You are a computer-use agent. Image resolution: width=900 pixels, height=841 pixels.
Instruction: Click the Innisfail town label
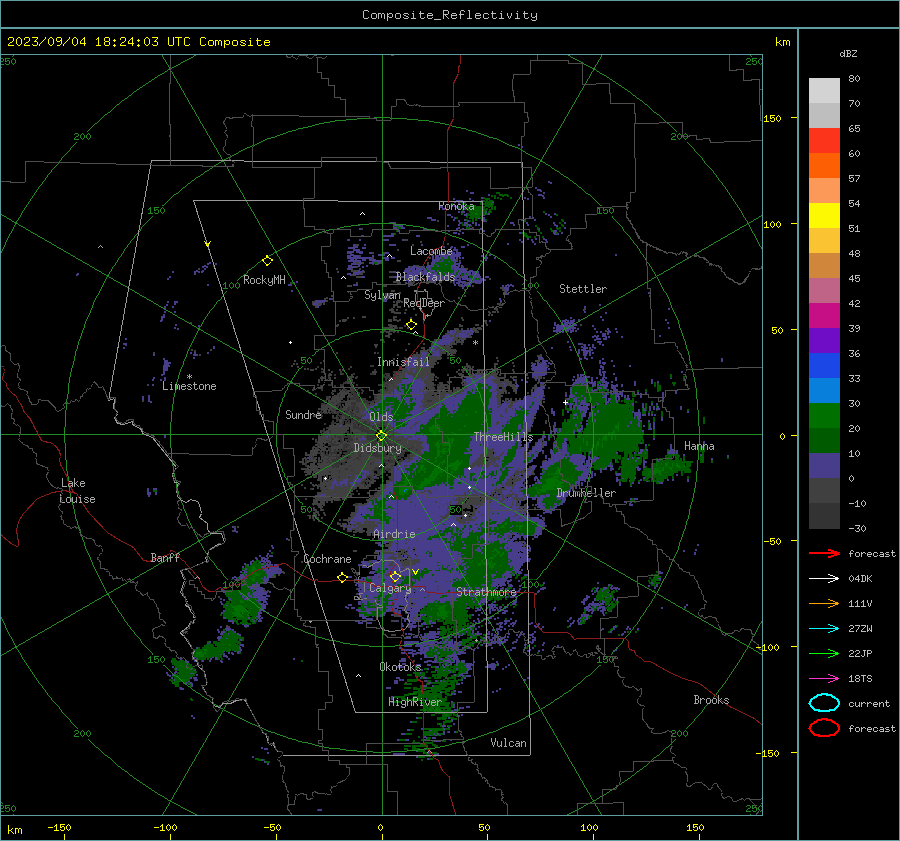(x=403, y=362)
